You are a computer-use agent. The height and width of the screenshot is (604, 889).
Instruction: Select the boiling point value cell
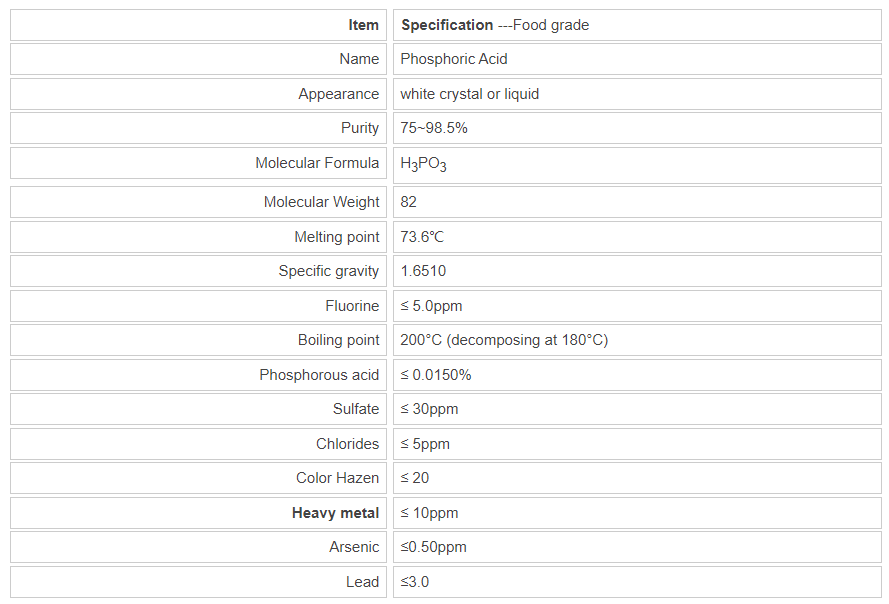tap(504, 340)
